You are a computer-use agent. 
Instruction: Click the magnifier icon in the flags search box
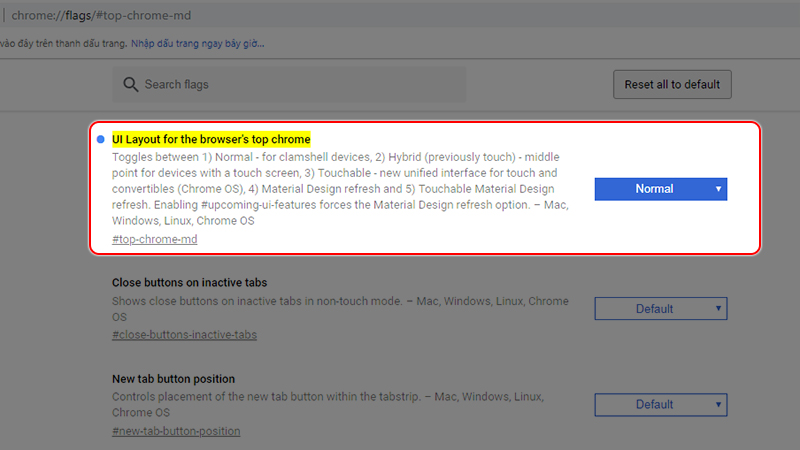coord(130,85)
